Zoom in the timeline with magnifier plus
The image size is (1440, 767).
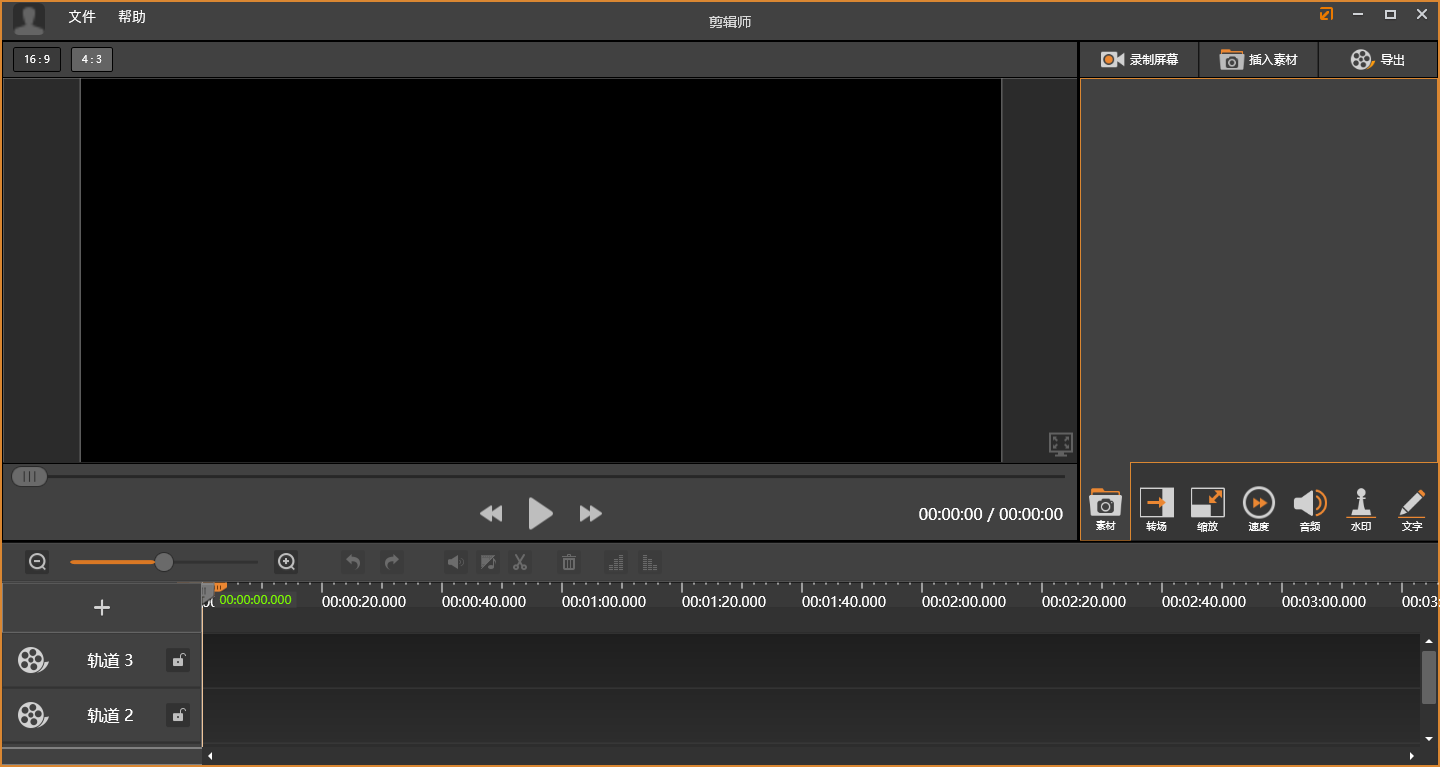286,562
